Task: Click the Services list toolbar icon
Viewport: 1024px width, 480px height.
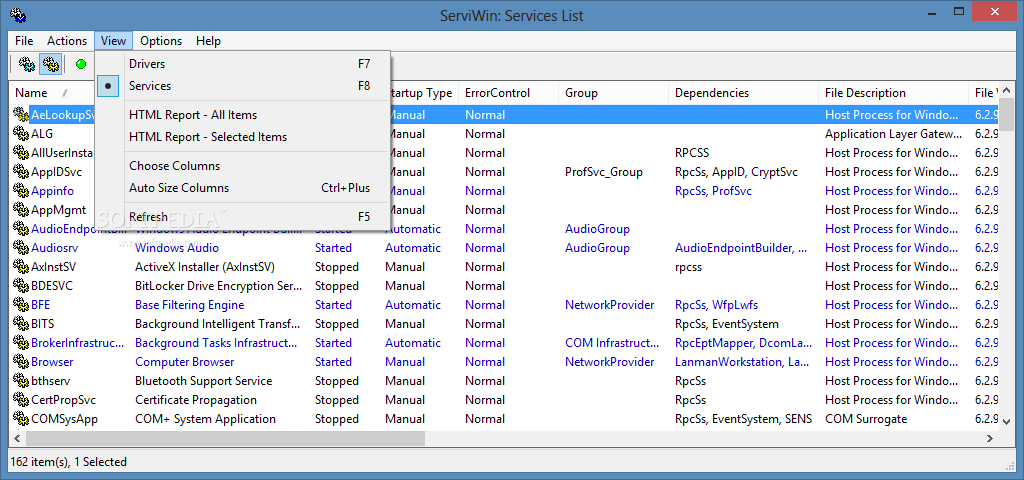Action: pos(50,64)
